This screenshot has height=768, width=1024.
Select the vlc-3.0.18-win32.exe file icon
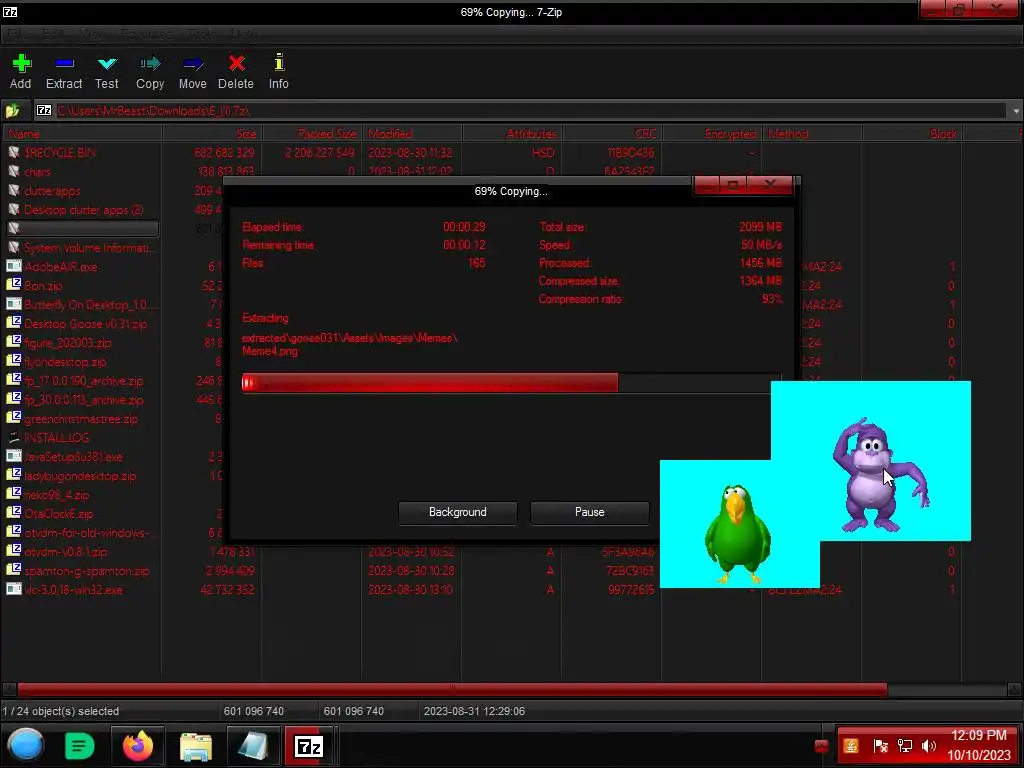pyautogui.click(x=14, y=589)
